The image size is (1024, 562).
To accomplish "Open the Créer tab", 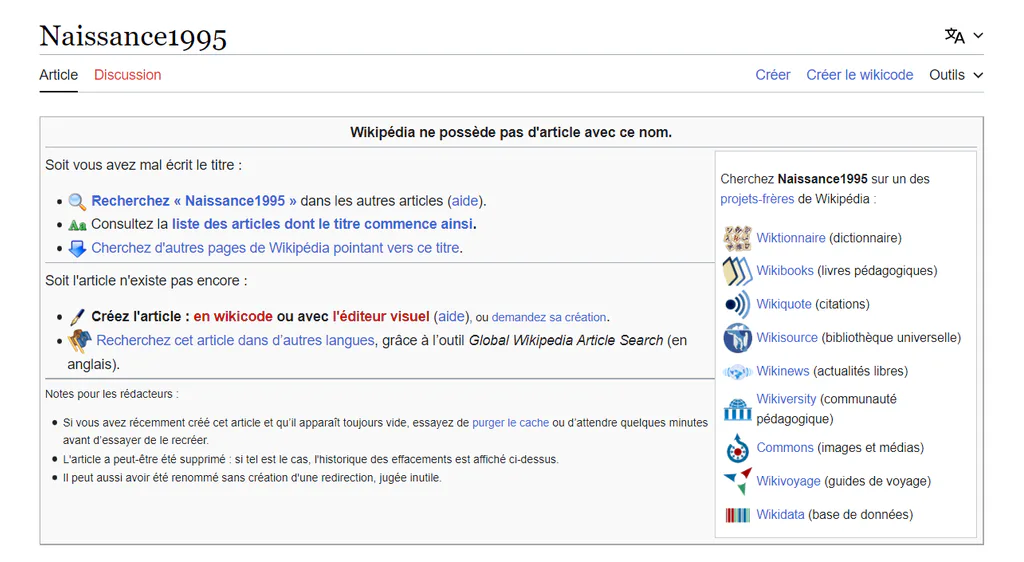I will tap(773, 75).
